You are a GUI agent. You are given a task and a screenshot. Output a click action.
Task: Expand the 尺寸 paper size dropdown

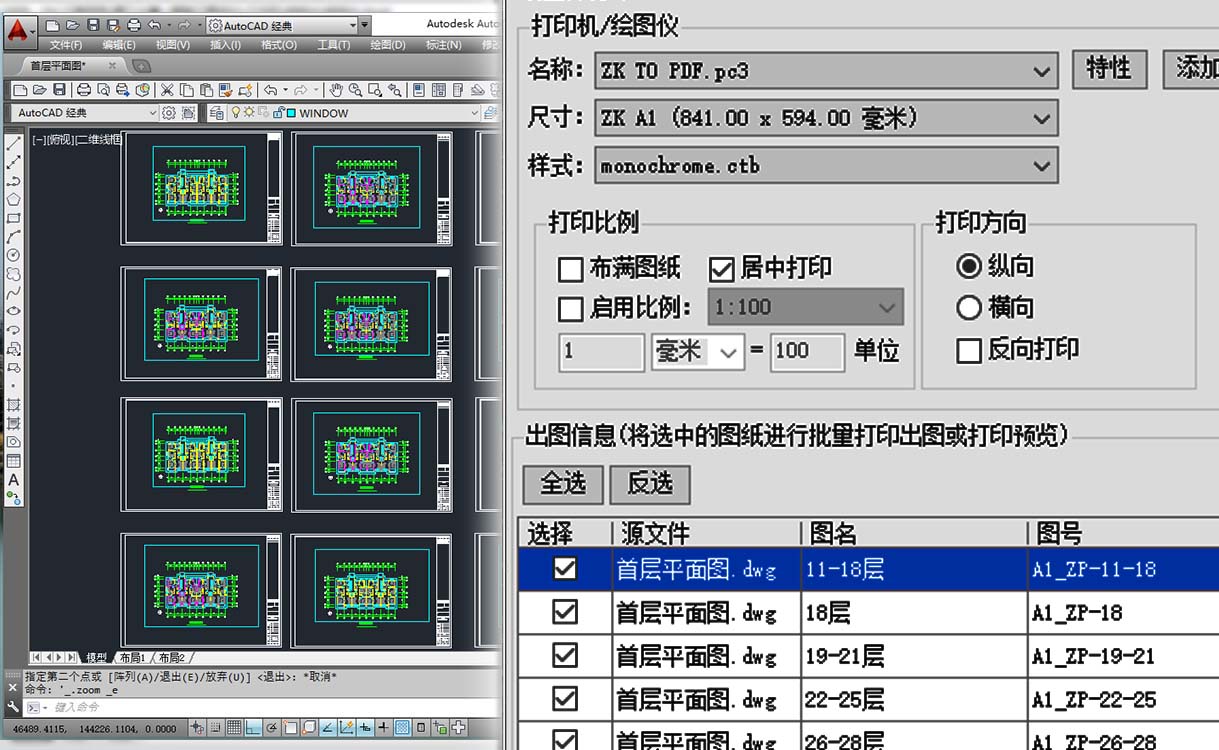coord(1041,119)
